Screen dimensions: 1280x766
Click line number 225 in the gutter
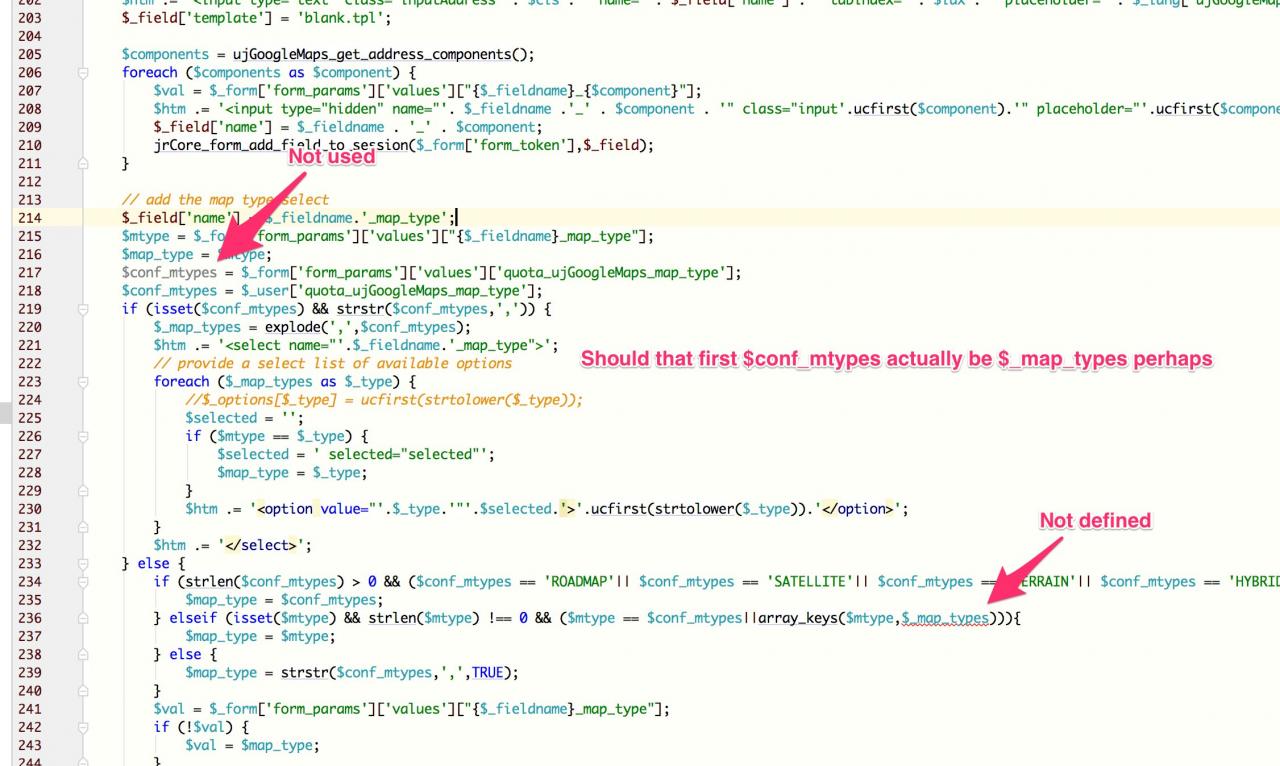(29, 418)
